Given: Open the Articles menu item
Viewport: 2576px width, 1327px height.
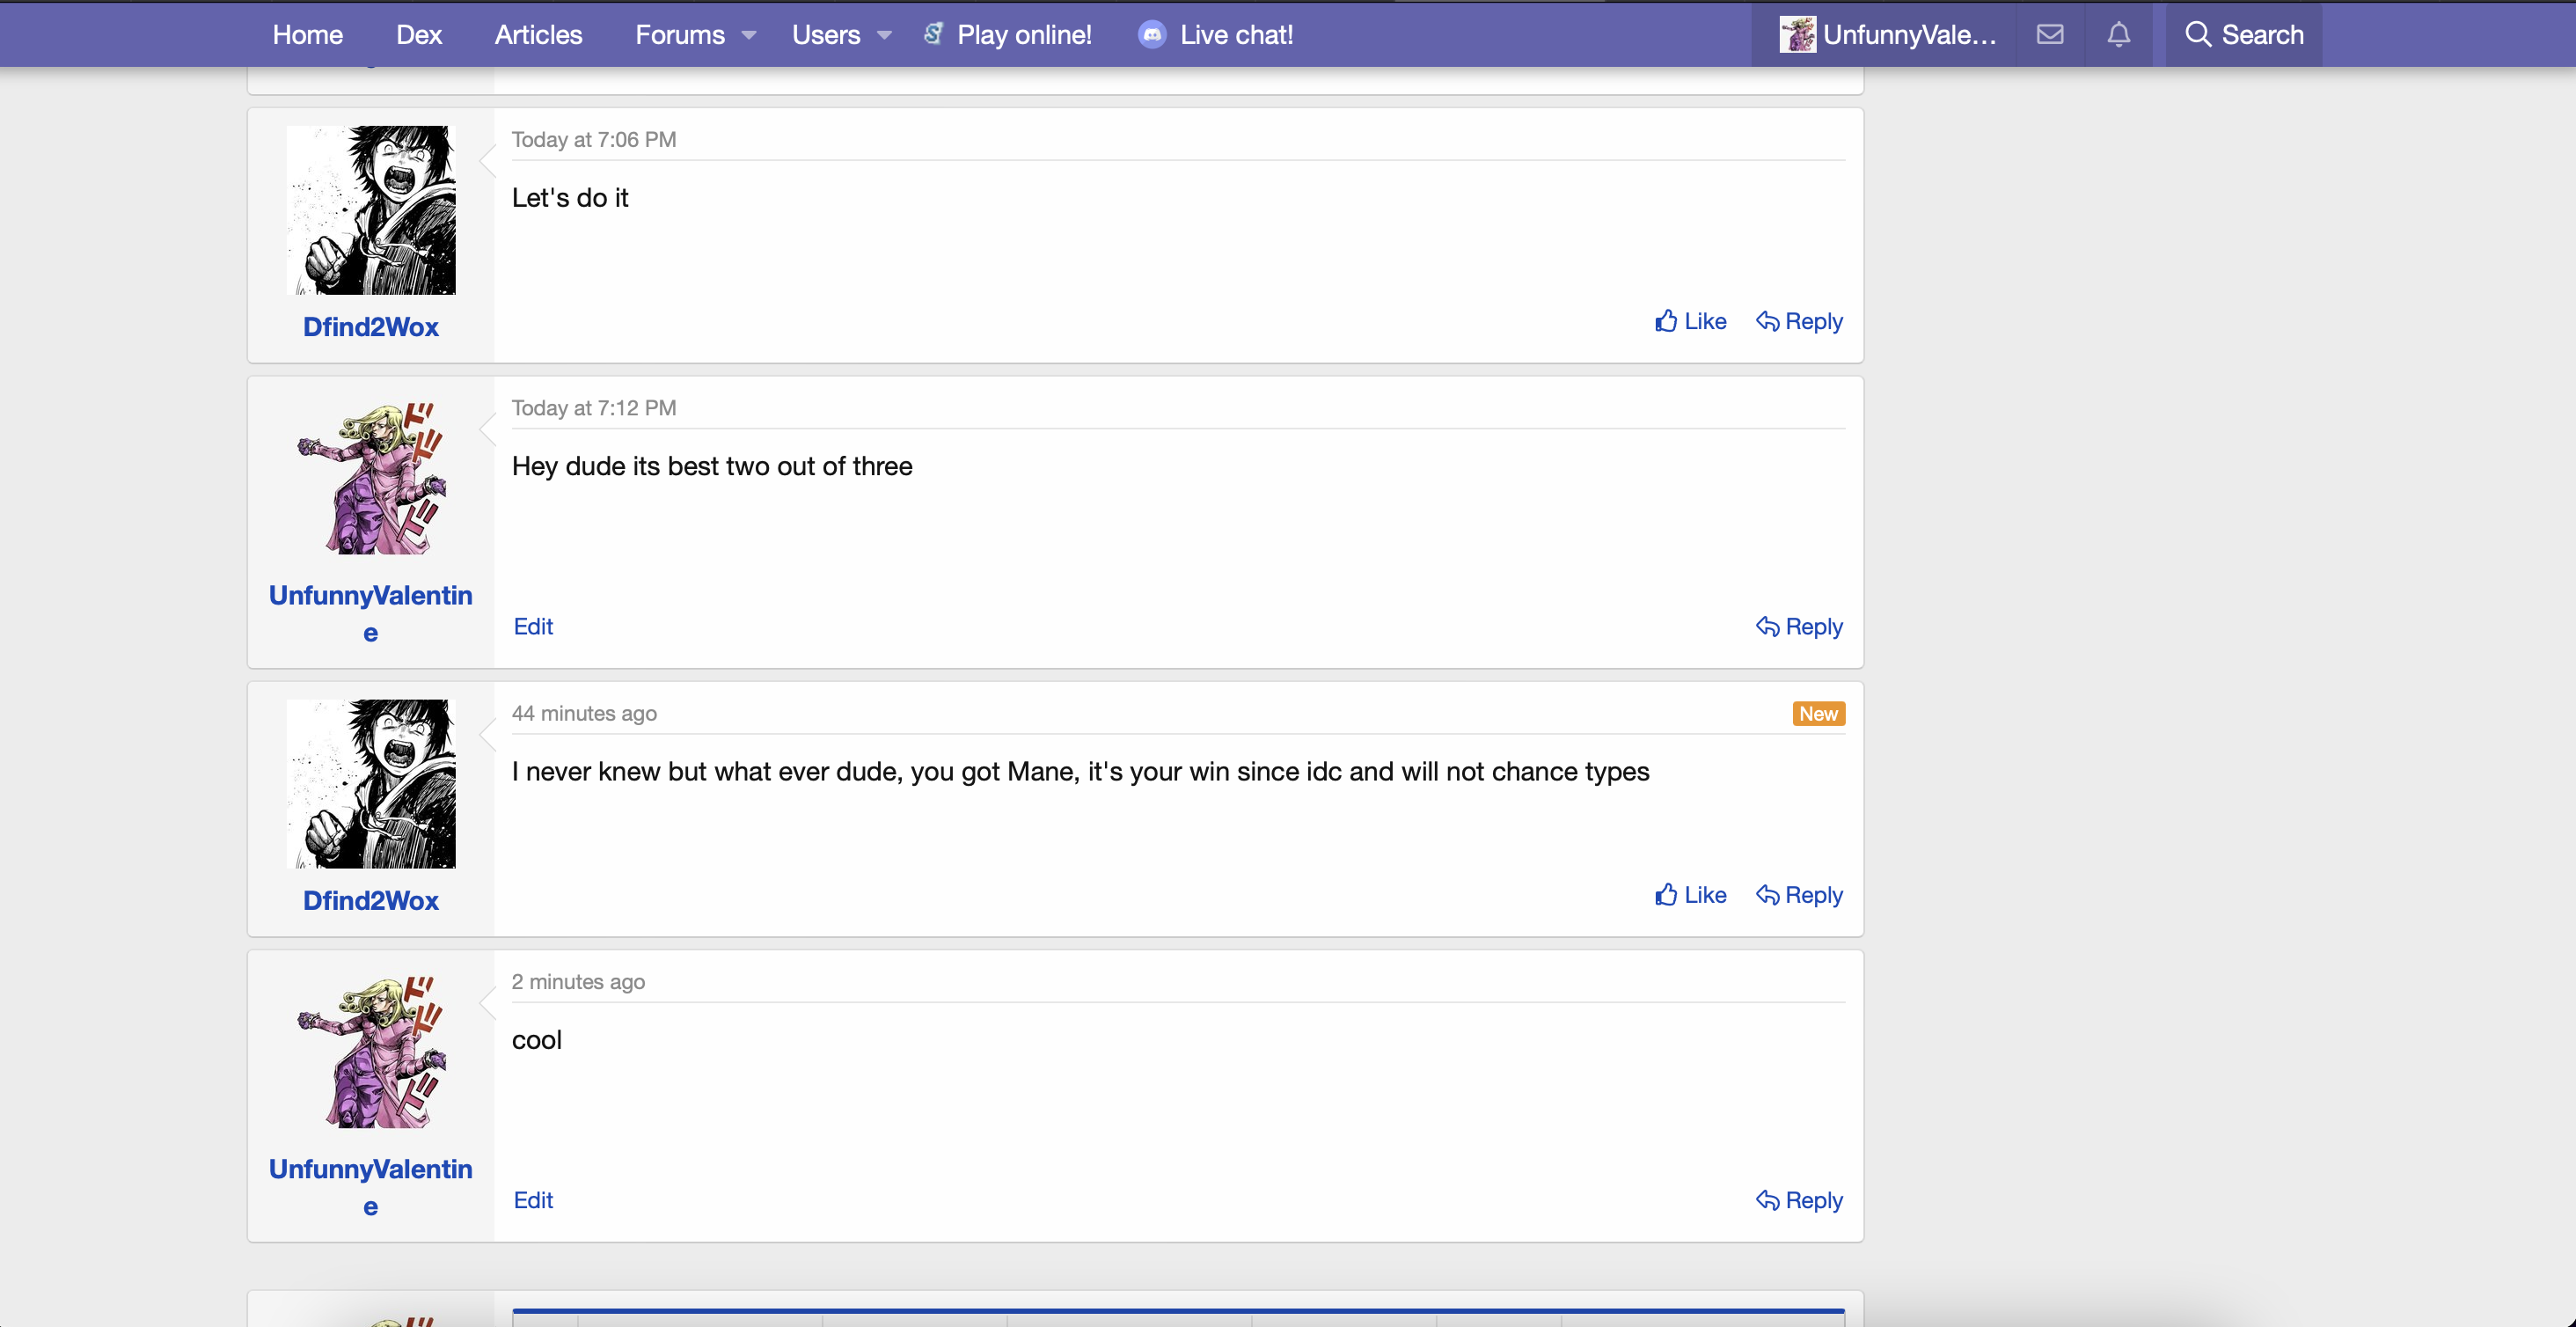Looking at the screenshot, I should tap(538, 35).
